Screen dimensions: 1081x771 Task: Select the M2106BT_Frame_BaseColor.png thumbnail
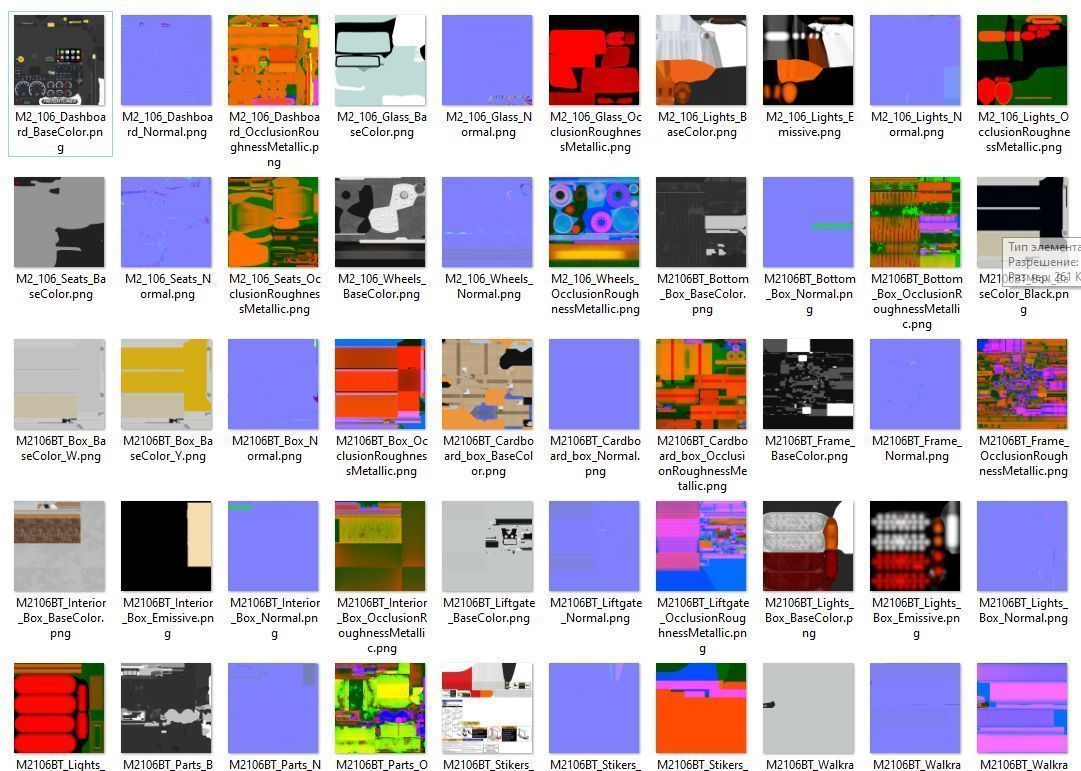(x=808, y=384)
